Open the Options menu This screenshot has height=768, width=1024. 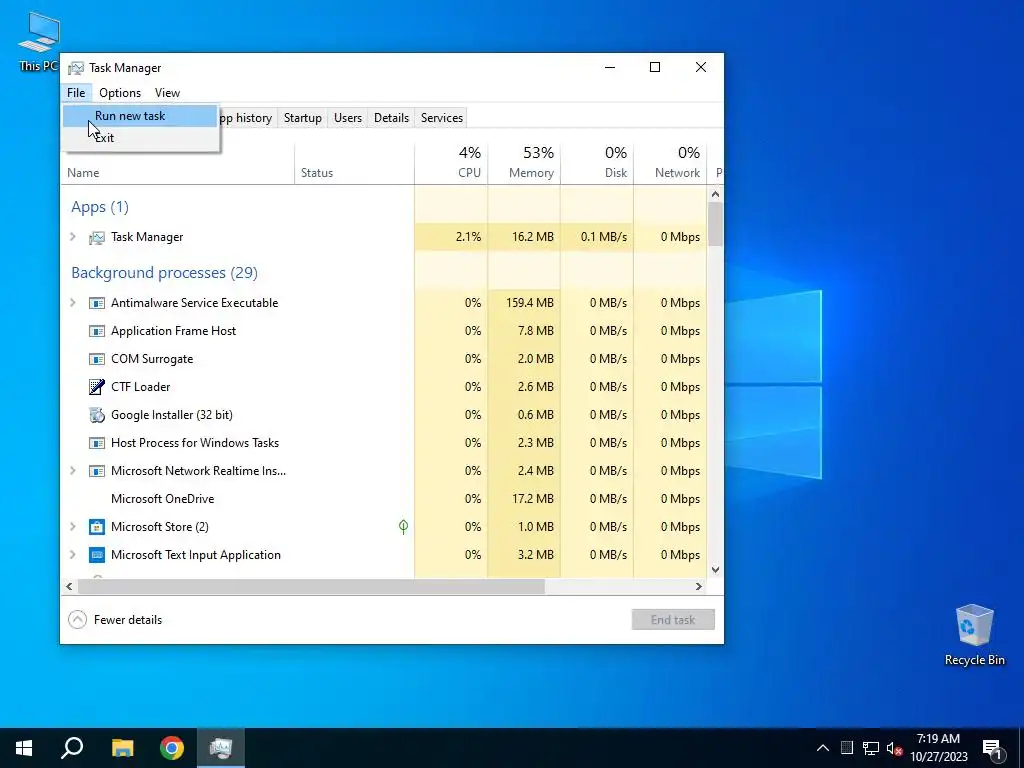coord(120,93)
